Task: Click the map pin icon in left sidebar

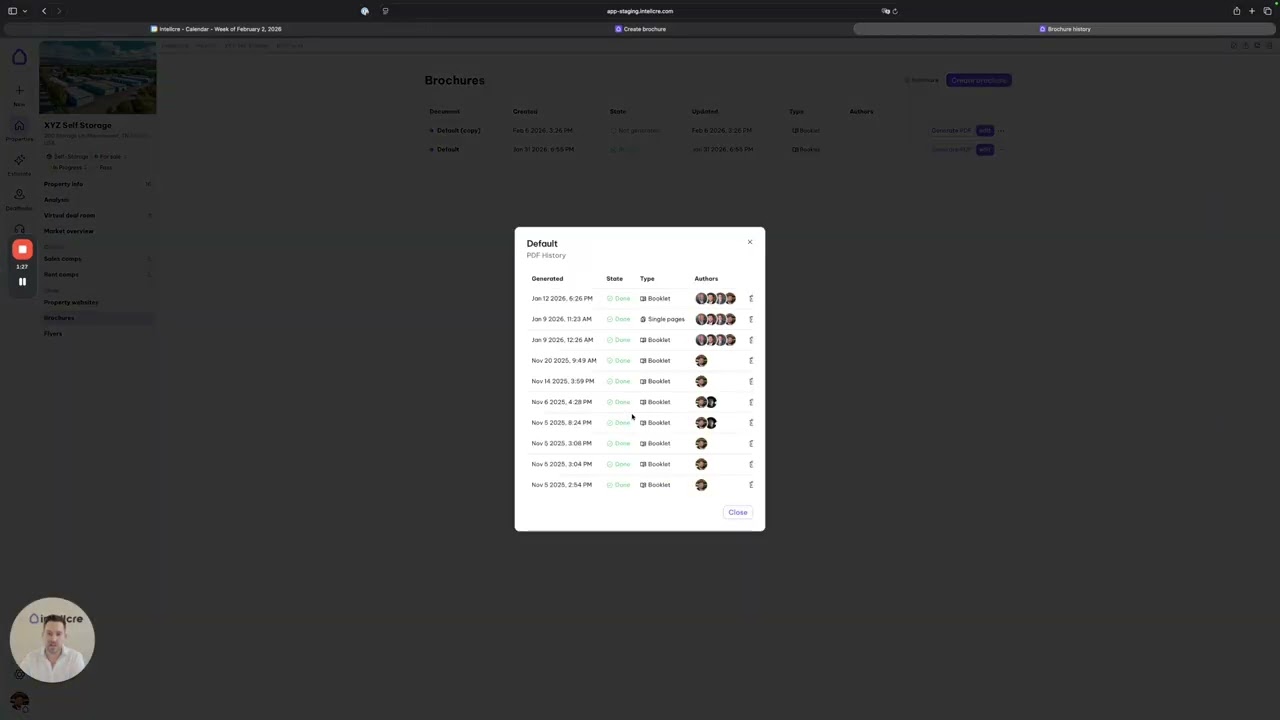Action: pos(19,196)
